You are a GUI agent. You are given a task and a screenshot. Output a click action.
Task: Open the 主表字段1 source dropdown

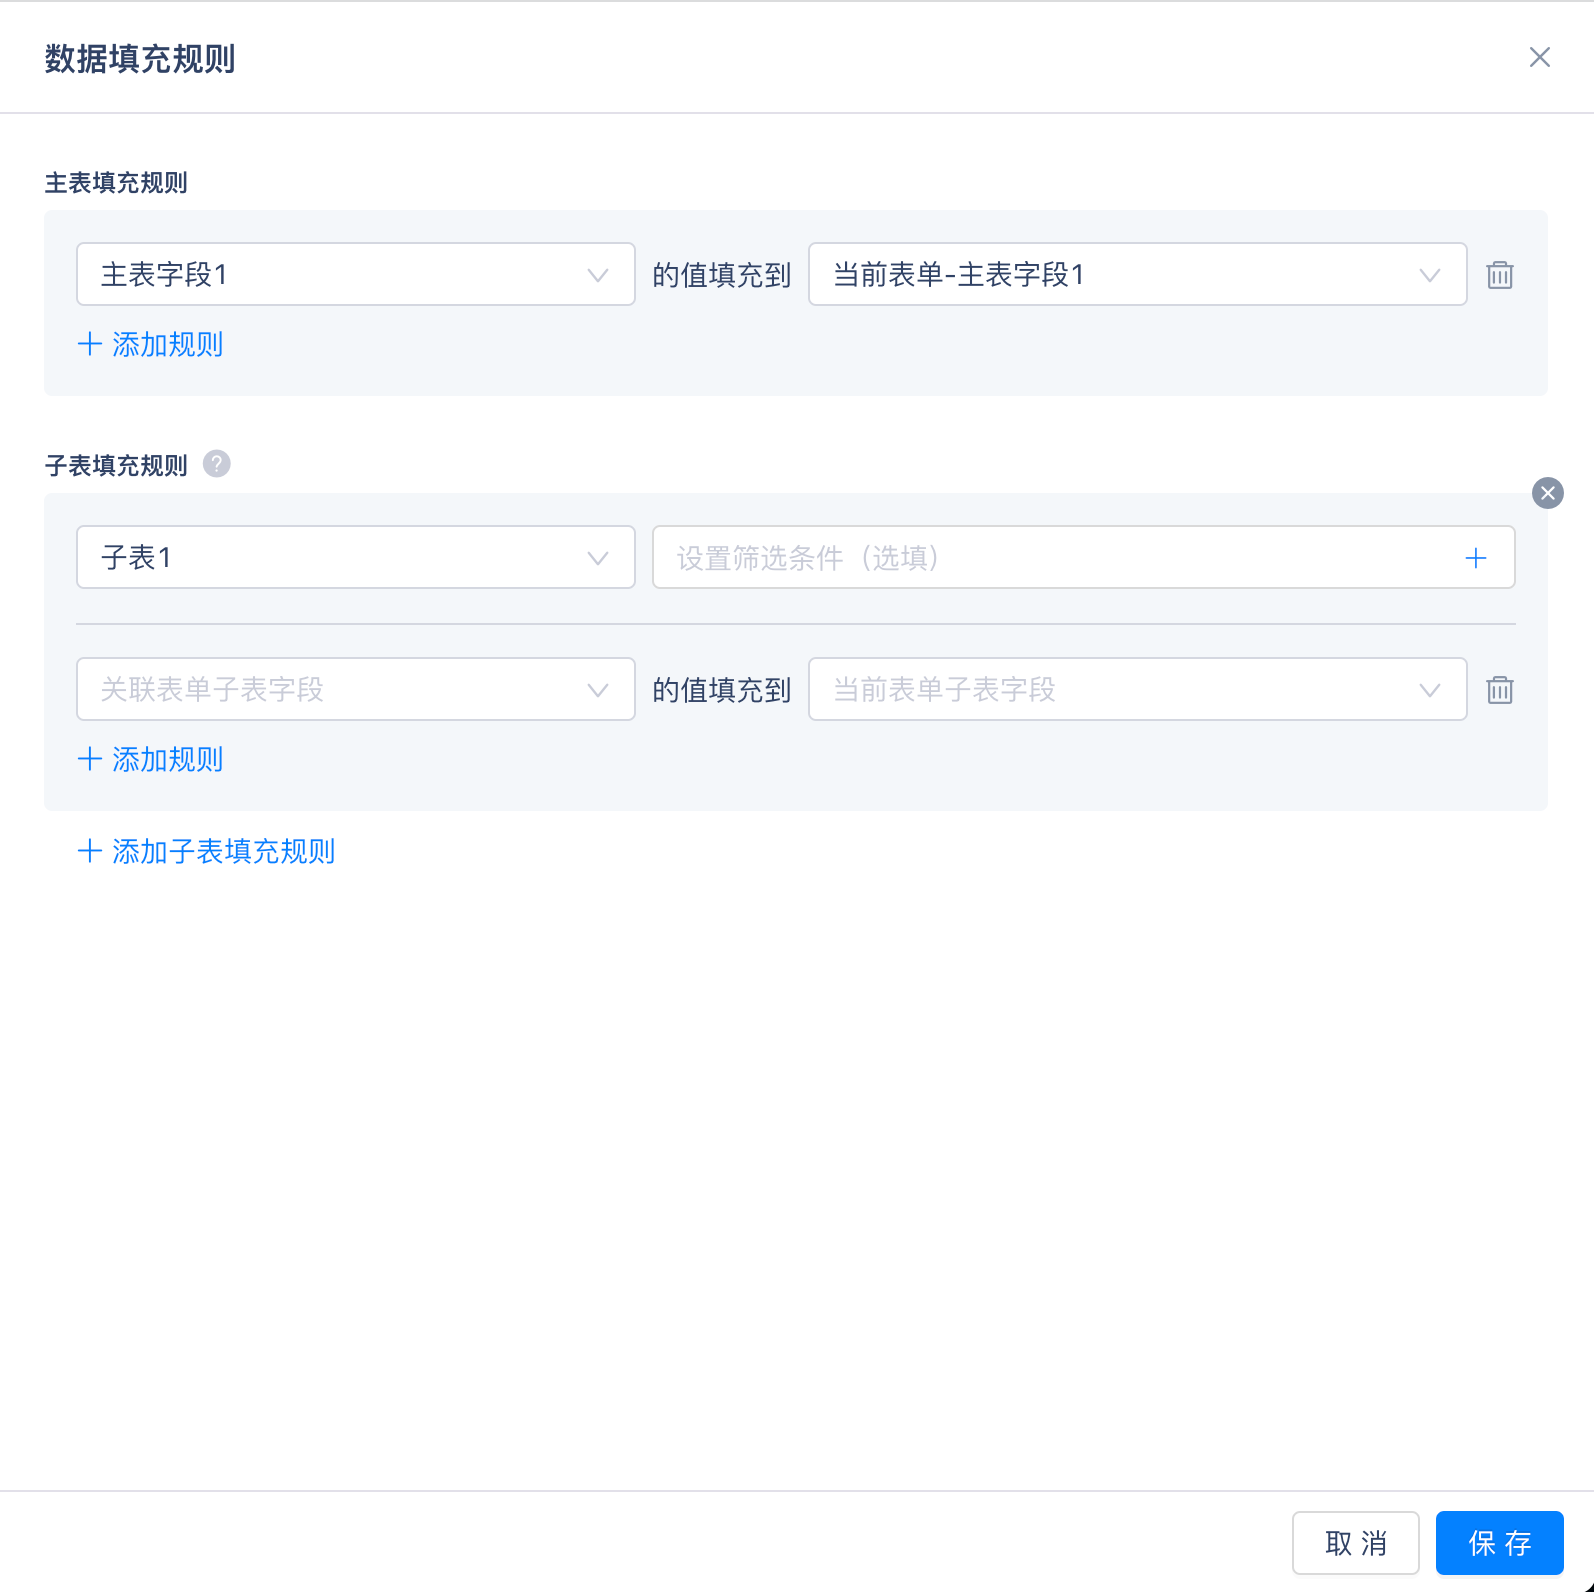(x=356, y=274)
